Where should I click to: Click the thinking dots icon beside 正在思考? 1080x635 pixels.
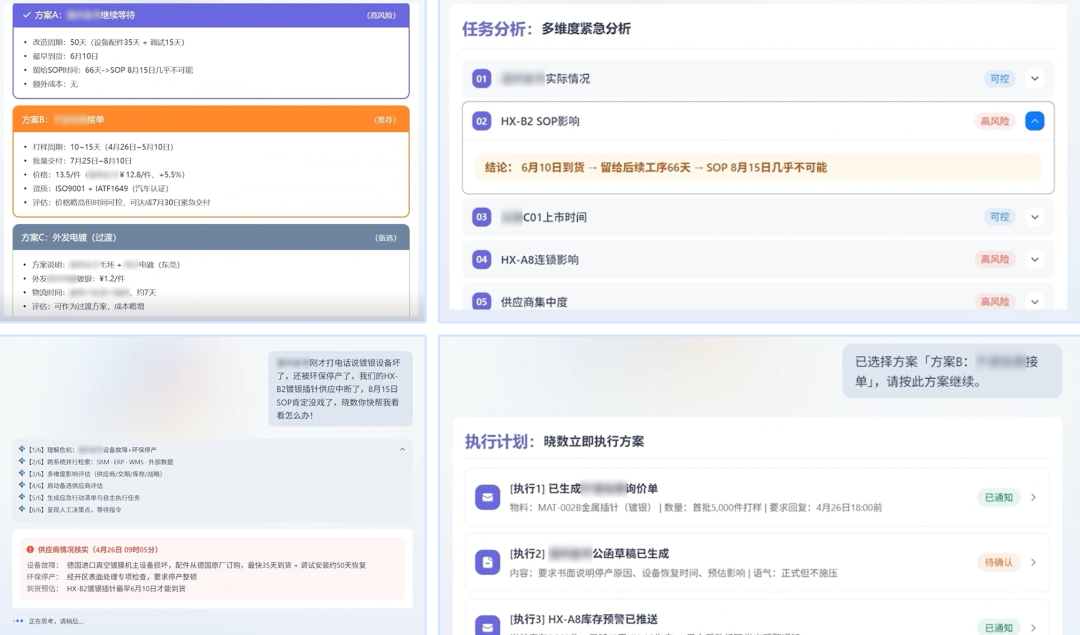[19, 621]
